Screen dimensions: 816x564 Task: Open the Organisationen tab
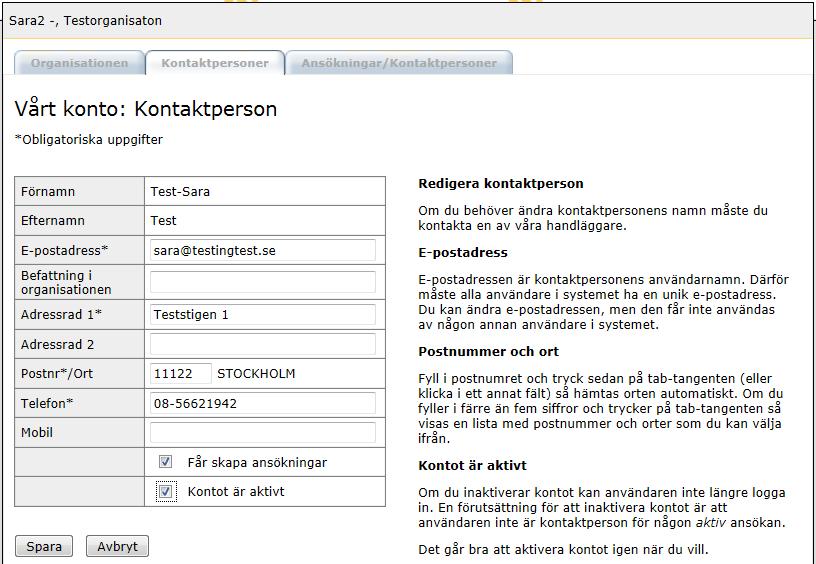[79, 63]
